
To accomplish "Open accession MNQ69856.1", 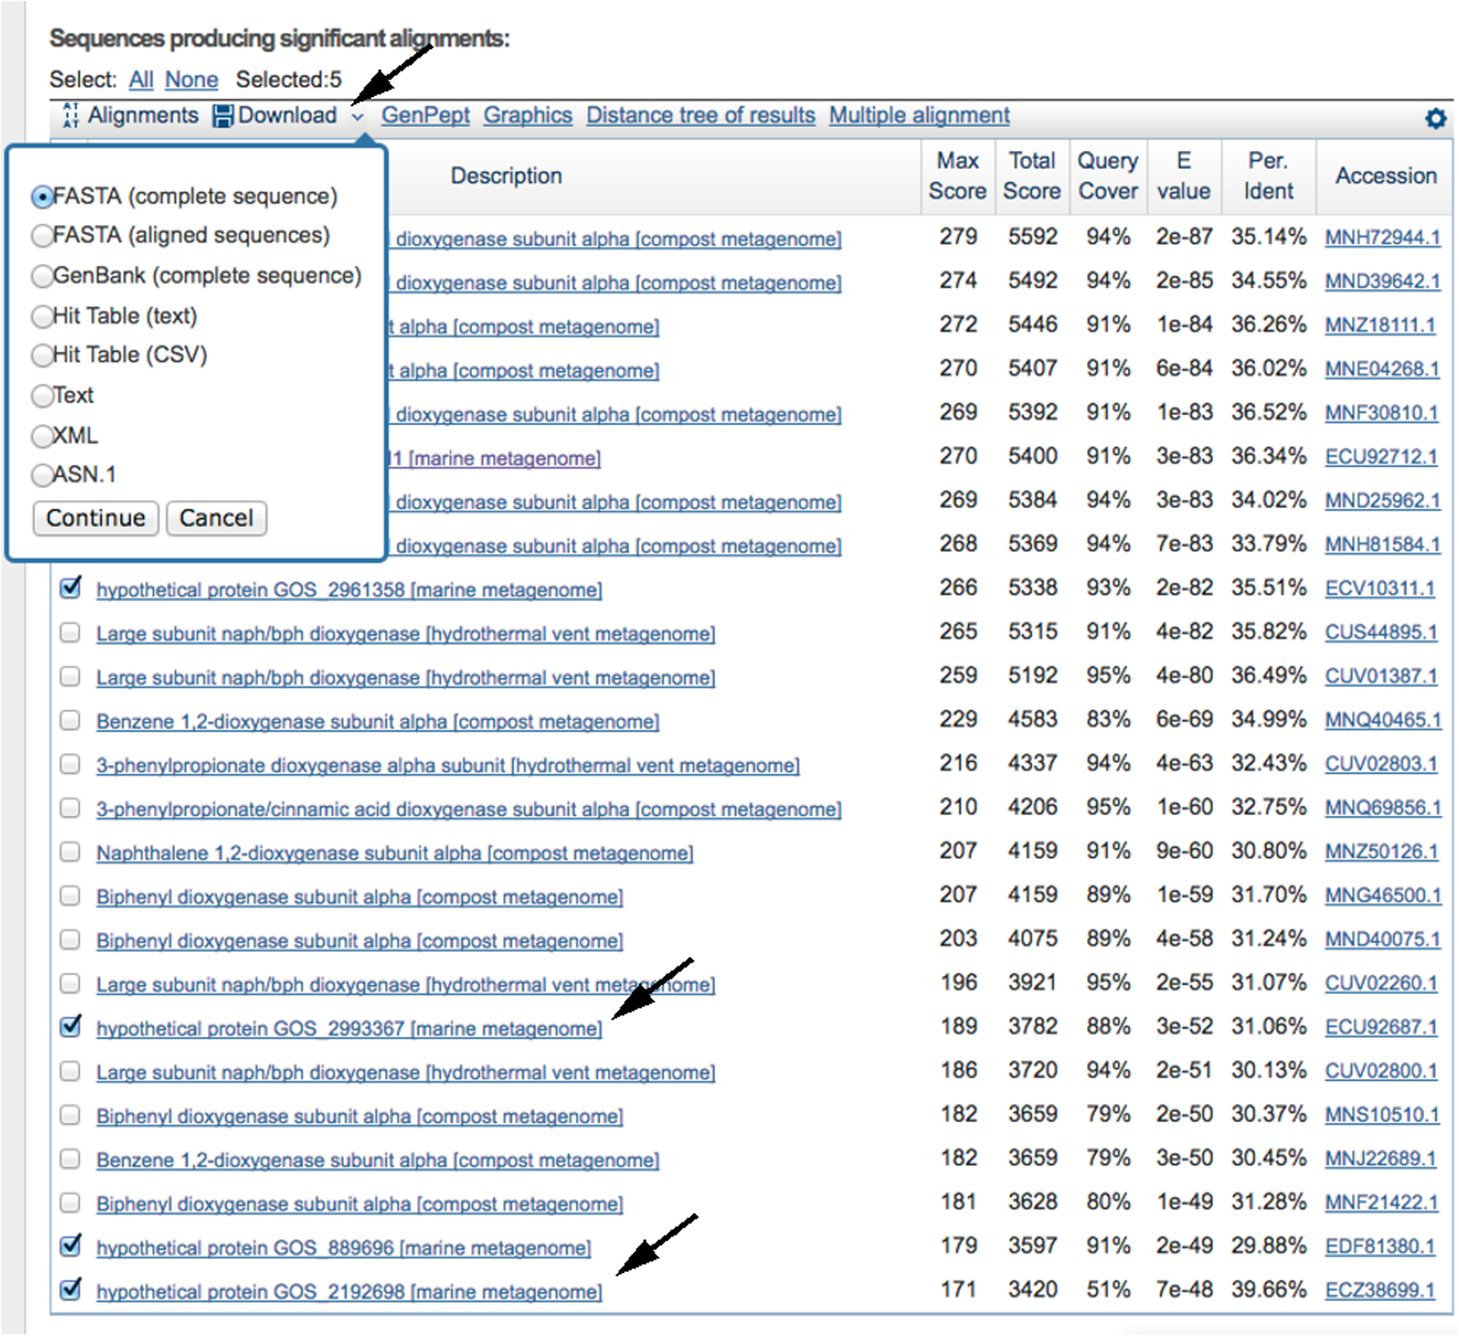I will [x=1383, y=808].
